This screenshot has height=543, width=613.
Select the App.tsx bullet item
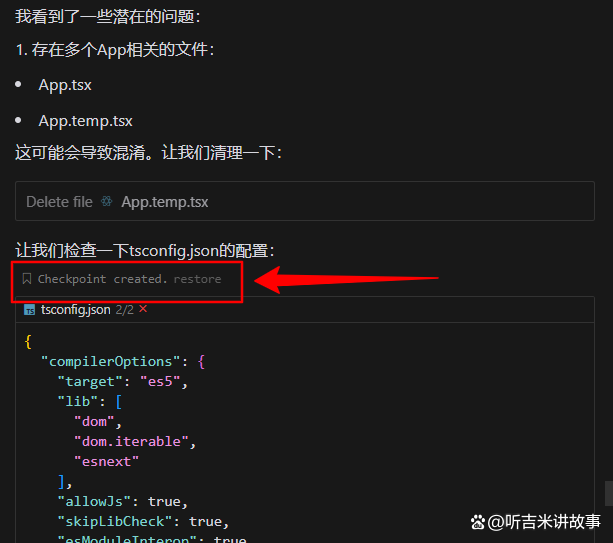coord(65,85)
